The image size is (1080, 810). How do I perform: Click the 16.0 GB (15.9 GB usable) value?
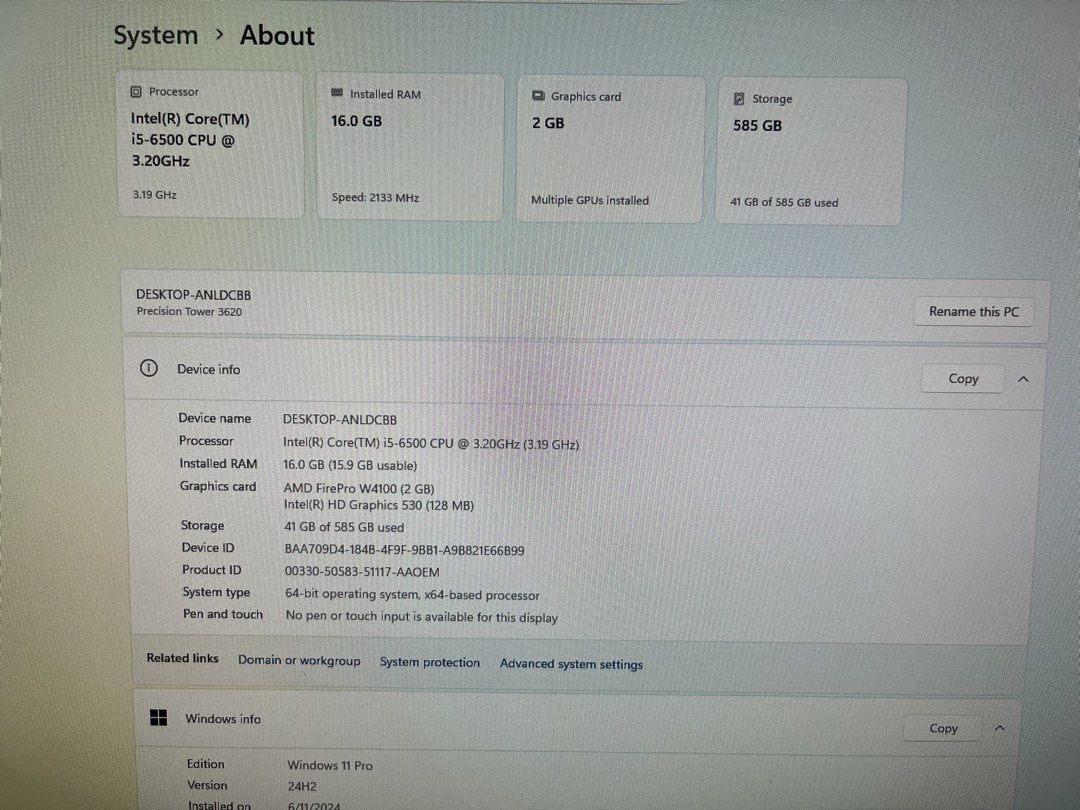coord(350,466)
